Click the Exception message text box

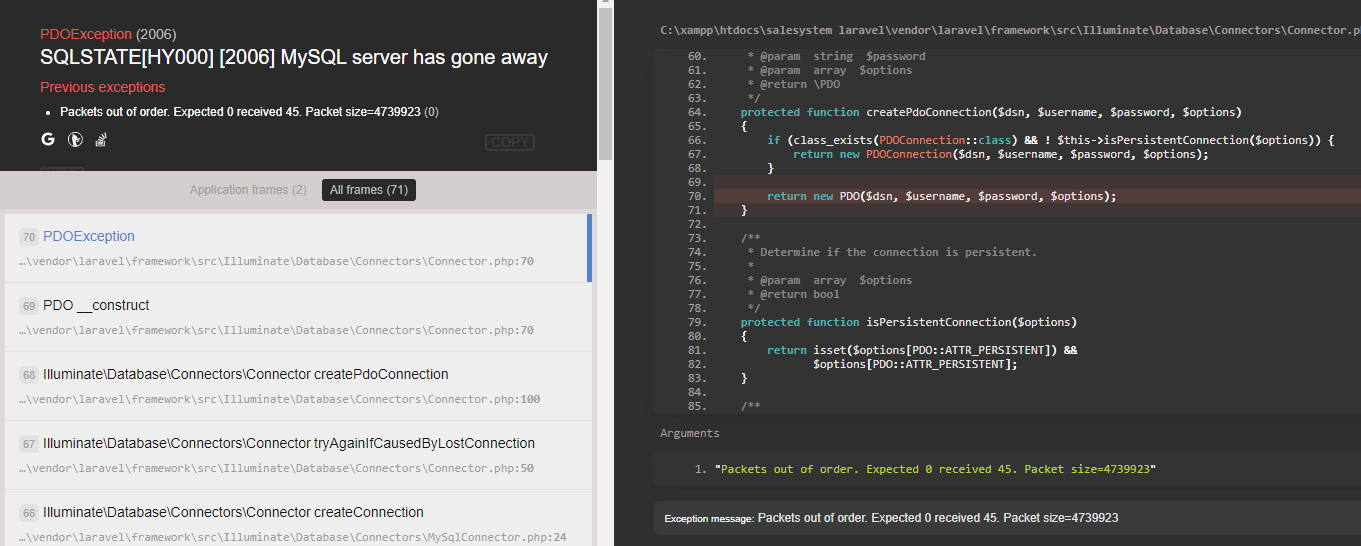(937, 518)
